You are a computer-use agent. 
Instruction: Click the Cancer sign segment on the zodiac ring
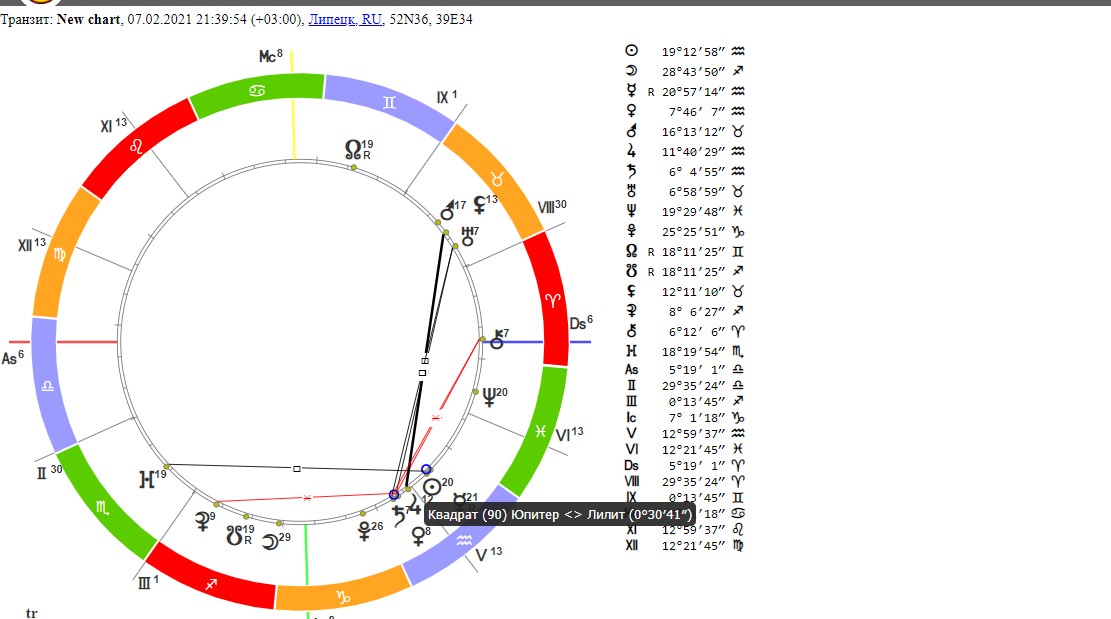click(x=257, y=91)
